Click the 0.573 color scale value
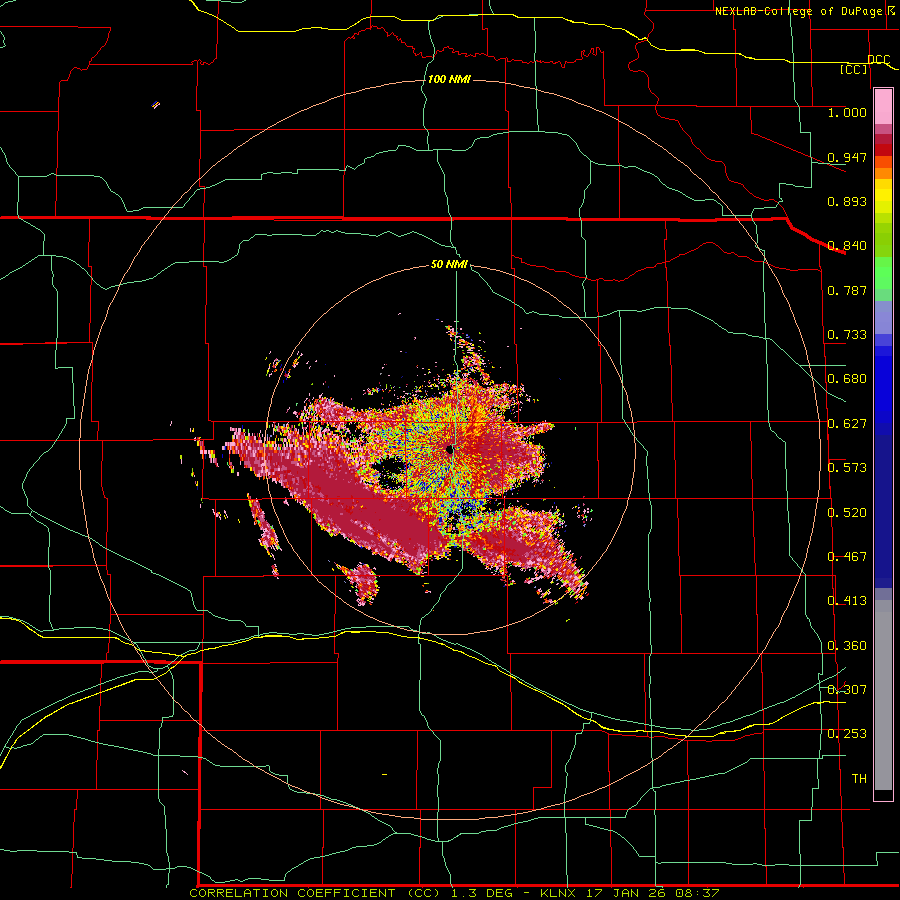The image size is (900, 900). (847, 468)
